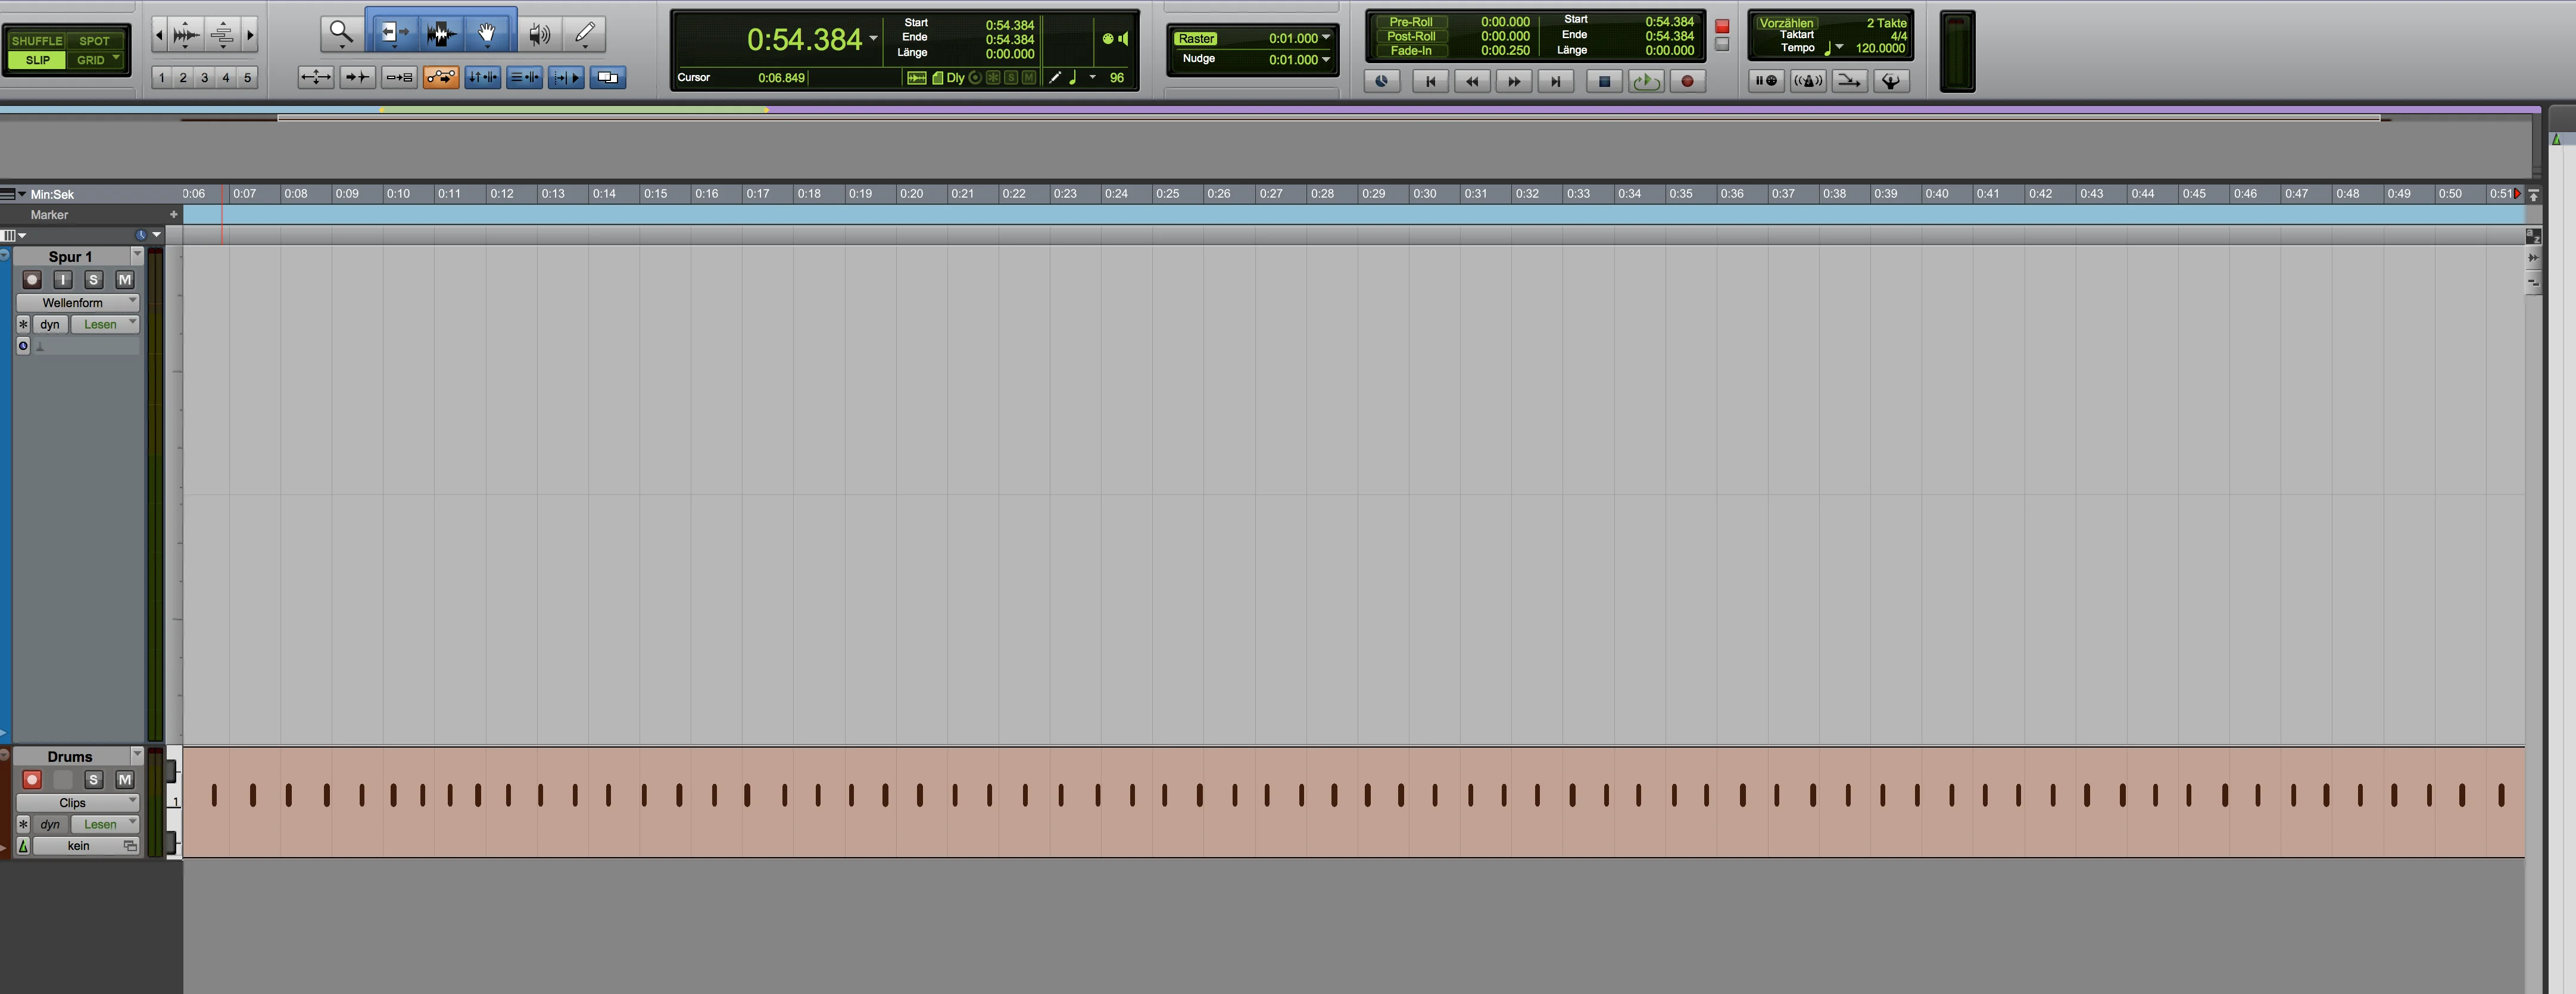Record-enable the Spur 1 track

32,280
